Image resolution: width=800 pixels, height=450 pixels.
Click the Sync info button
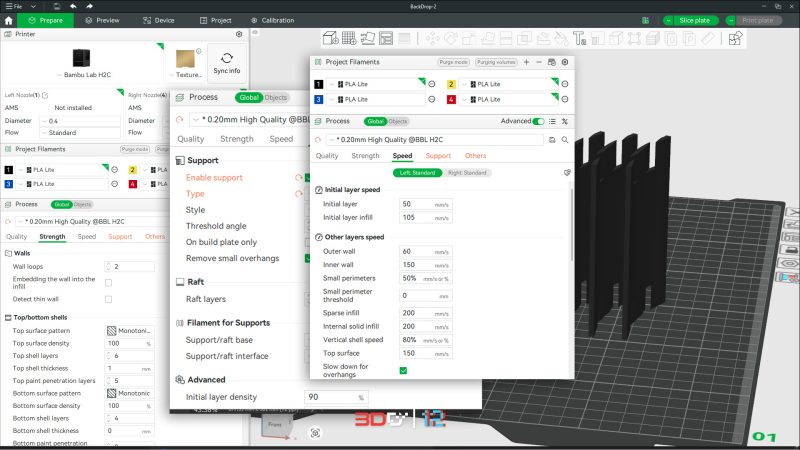coord(226,60)
